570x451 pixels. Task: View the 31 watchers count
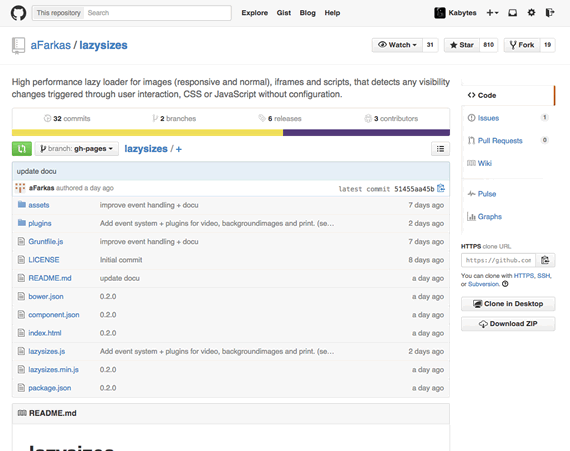[x=430, y=45]
